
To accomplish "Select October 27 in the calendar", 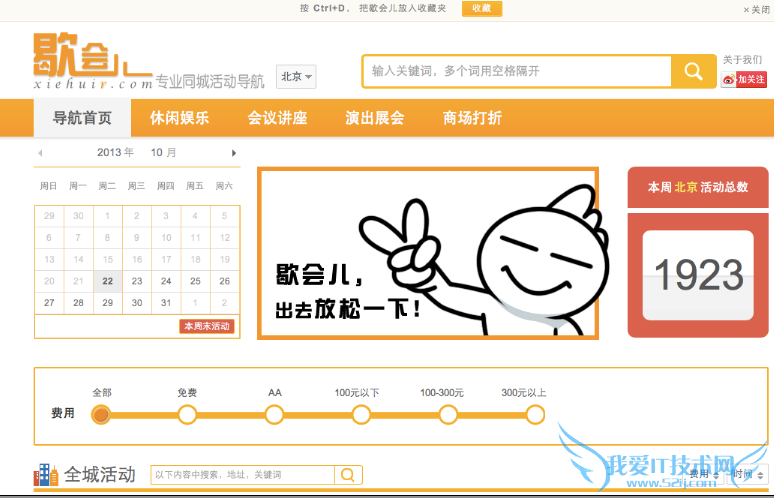I will click(49, 303).
